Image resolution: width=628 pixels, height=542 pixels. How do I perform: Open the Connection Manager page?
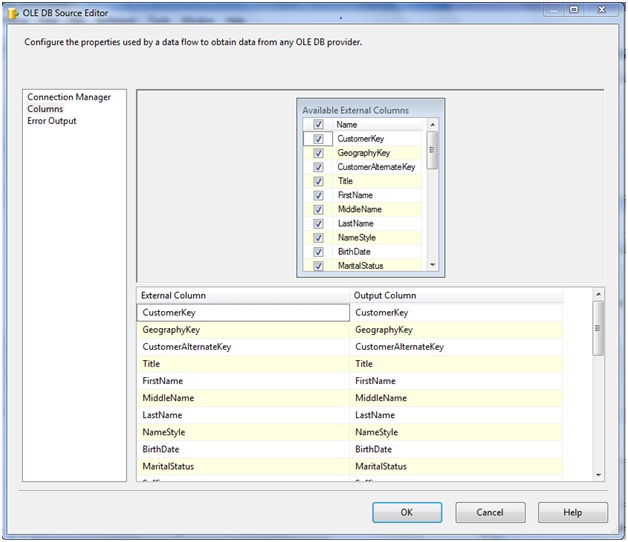tap(69, 97)
